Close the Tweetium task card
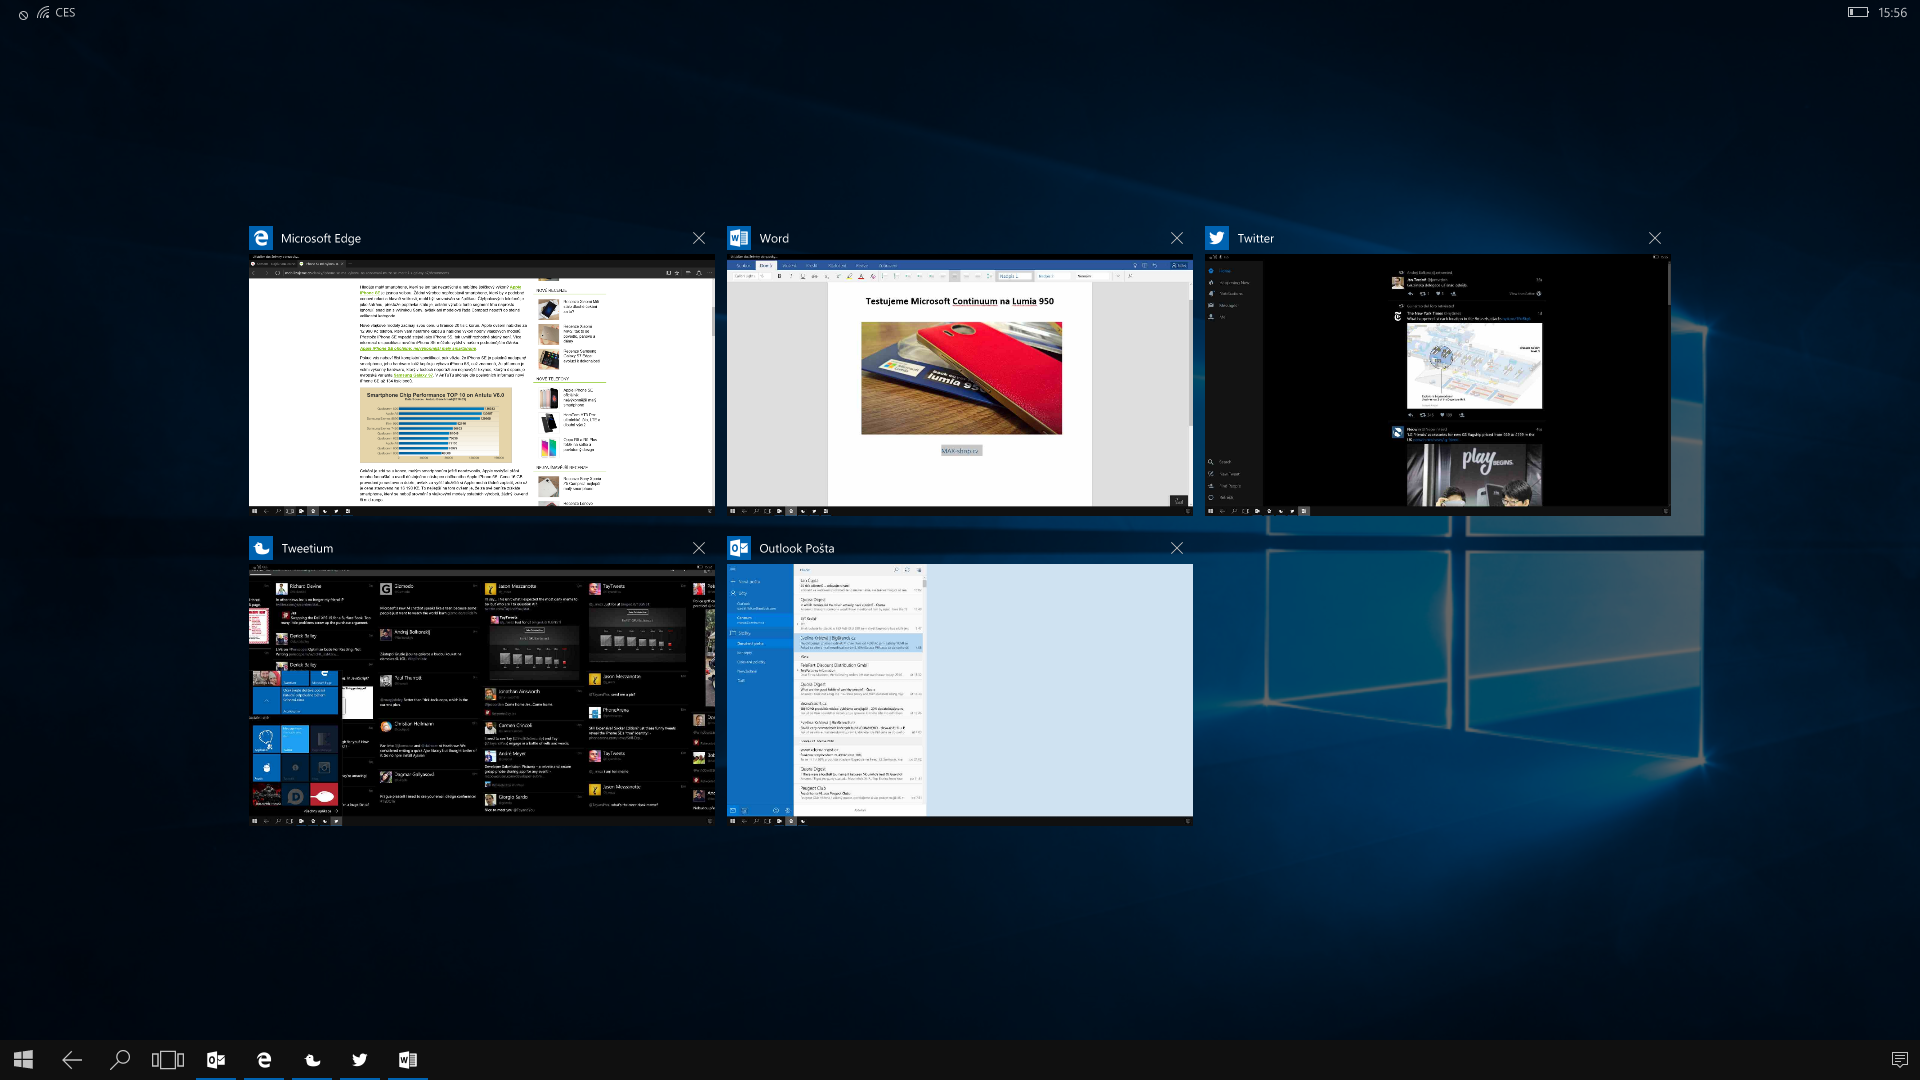This screenshot has height=1080, width=1920. [x=699, y=548]
